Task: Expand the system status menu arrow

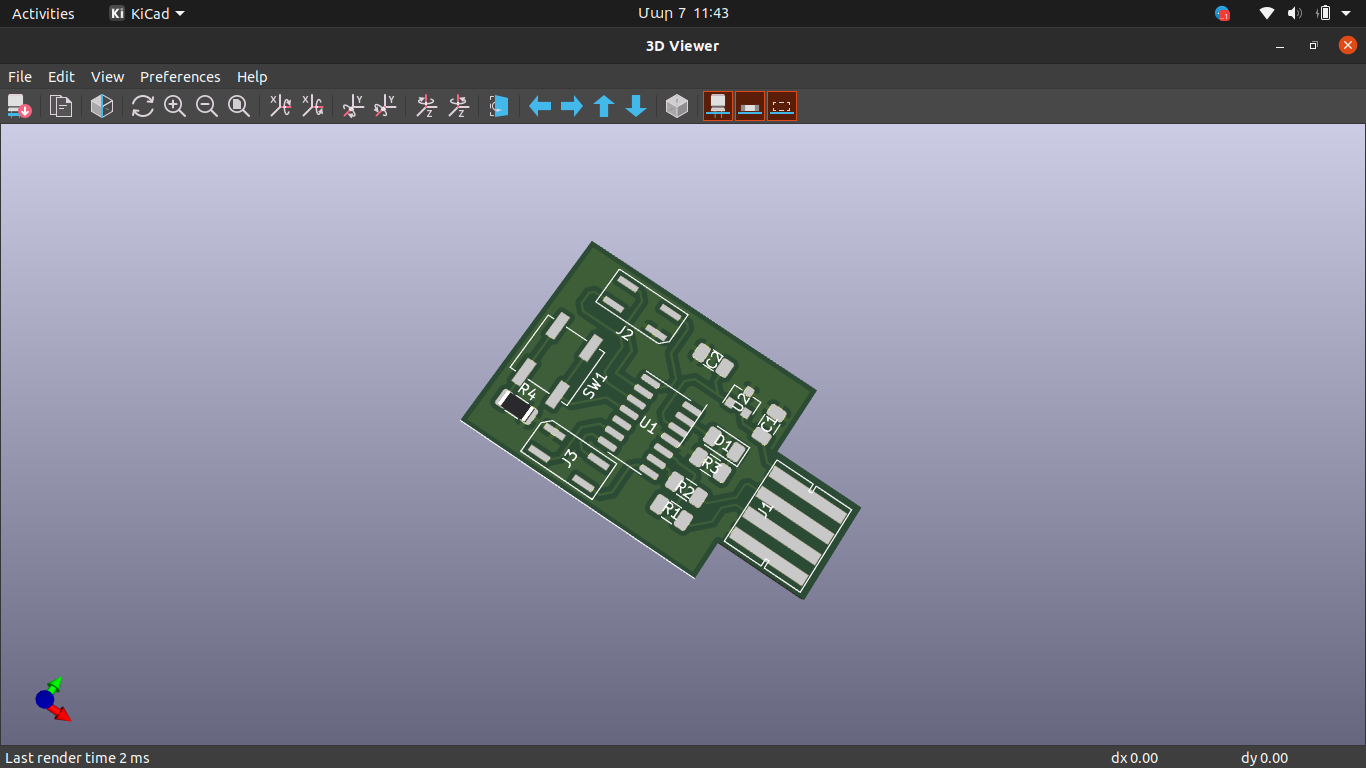Action: (x=1348, y=14)
